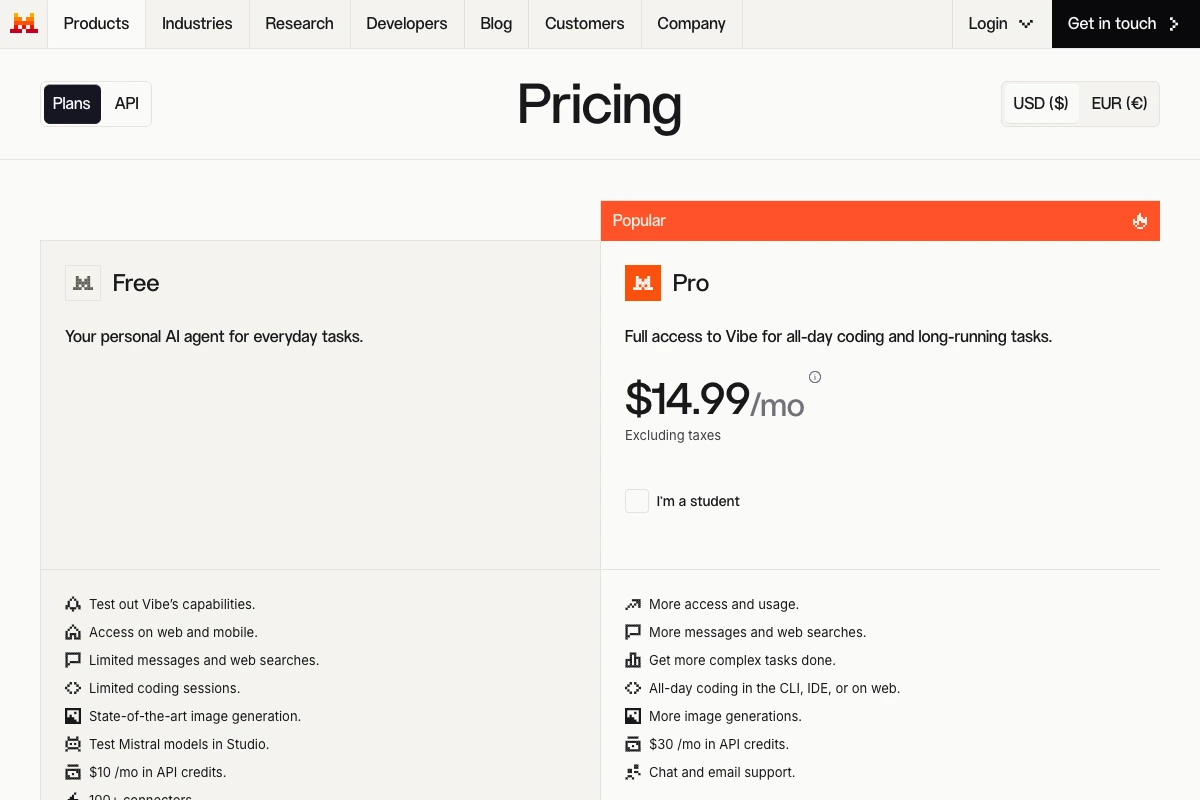
Task: Click the bar chart icon beside Get more complex tasks
Action: pyautogui.click(x=633, y=660)
